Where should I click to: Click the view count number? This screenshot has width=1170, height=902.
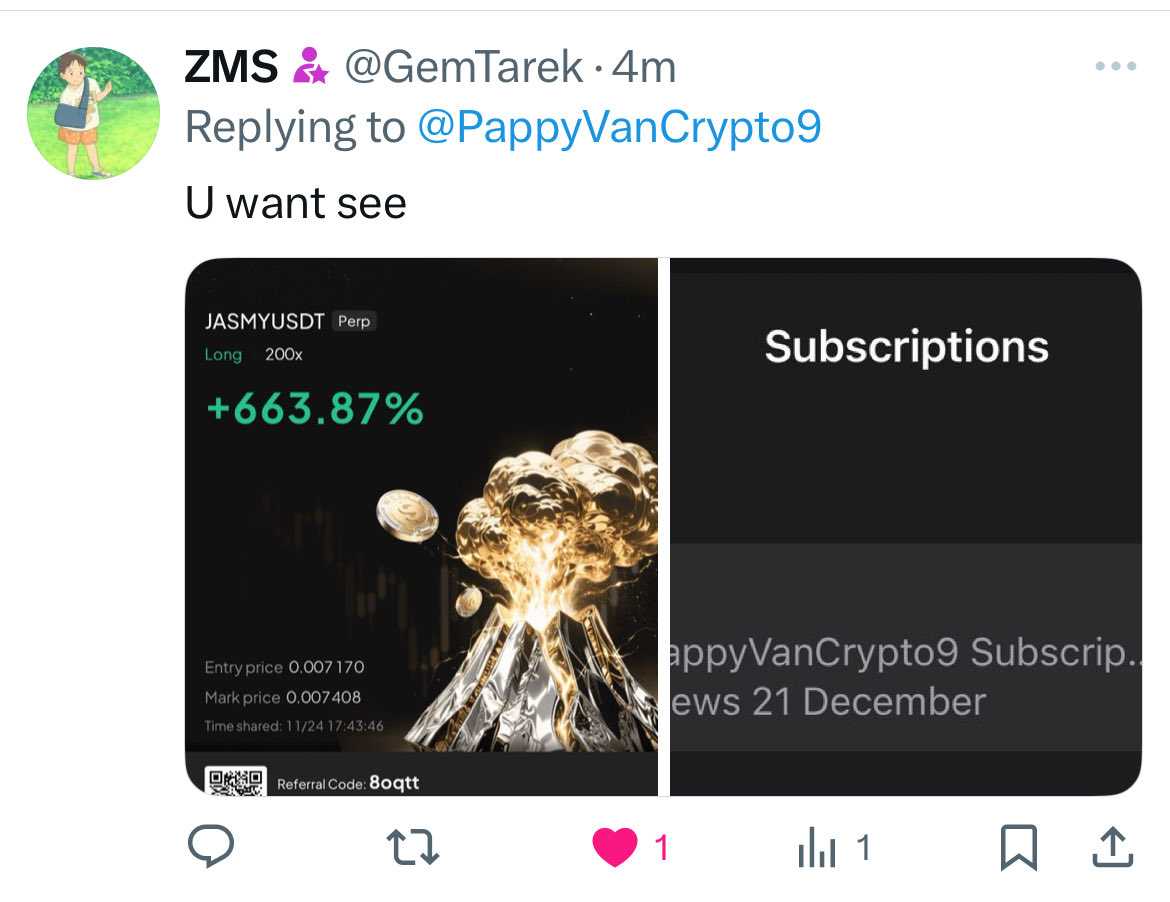[863, 848]
